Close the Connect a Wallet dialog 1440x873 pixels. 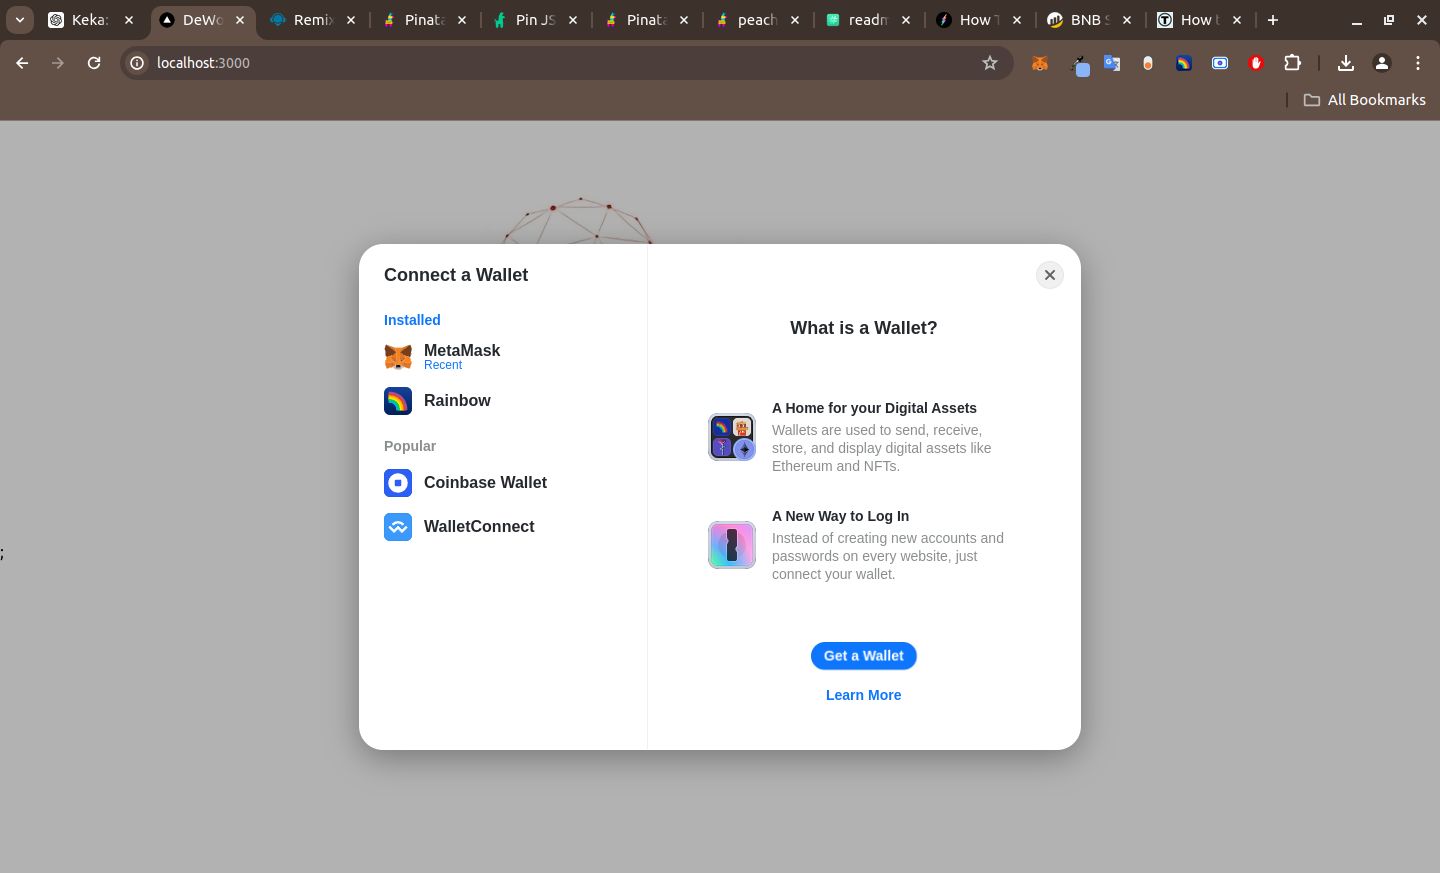tap(1050, 275)
